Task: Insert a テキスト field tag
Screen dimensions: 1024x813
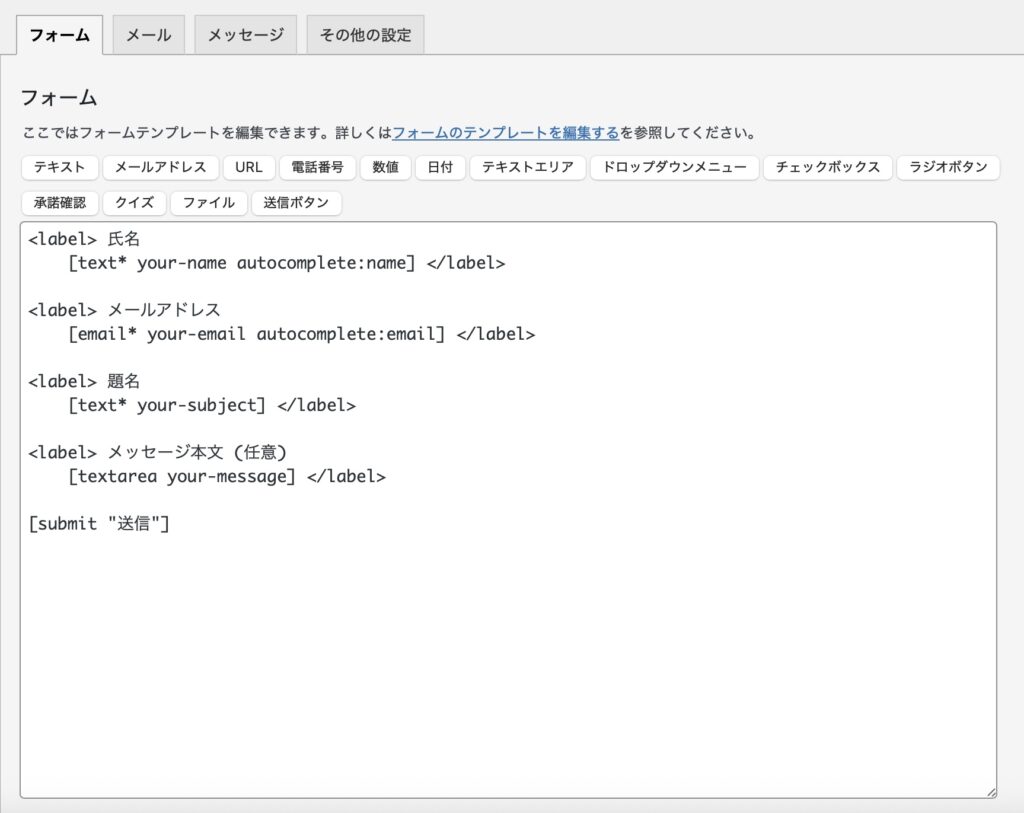Action: tap(60, 167)
